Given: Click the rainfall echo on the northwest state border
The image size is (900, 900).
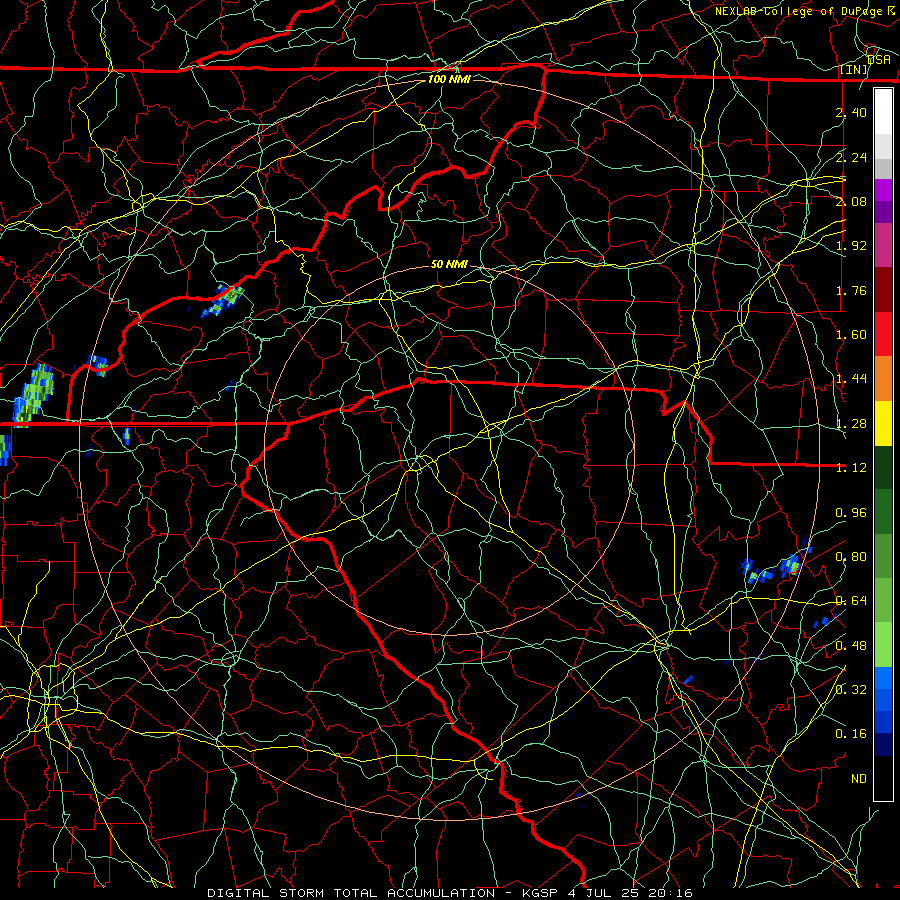Looking at the screenshot, I should [222, 301].
